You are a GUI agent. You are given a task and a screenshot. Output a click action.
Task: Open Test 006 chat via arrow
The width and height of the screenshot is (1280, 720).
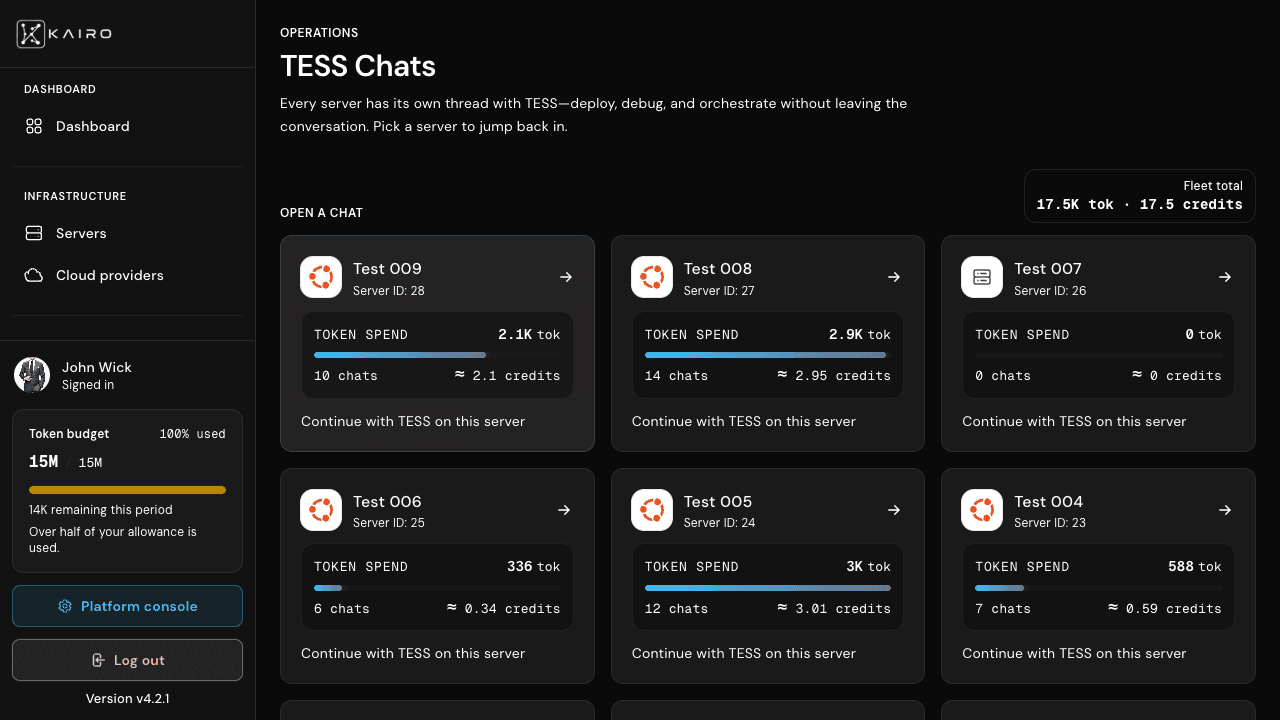564,510
